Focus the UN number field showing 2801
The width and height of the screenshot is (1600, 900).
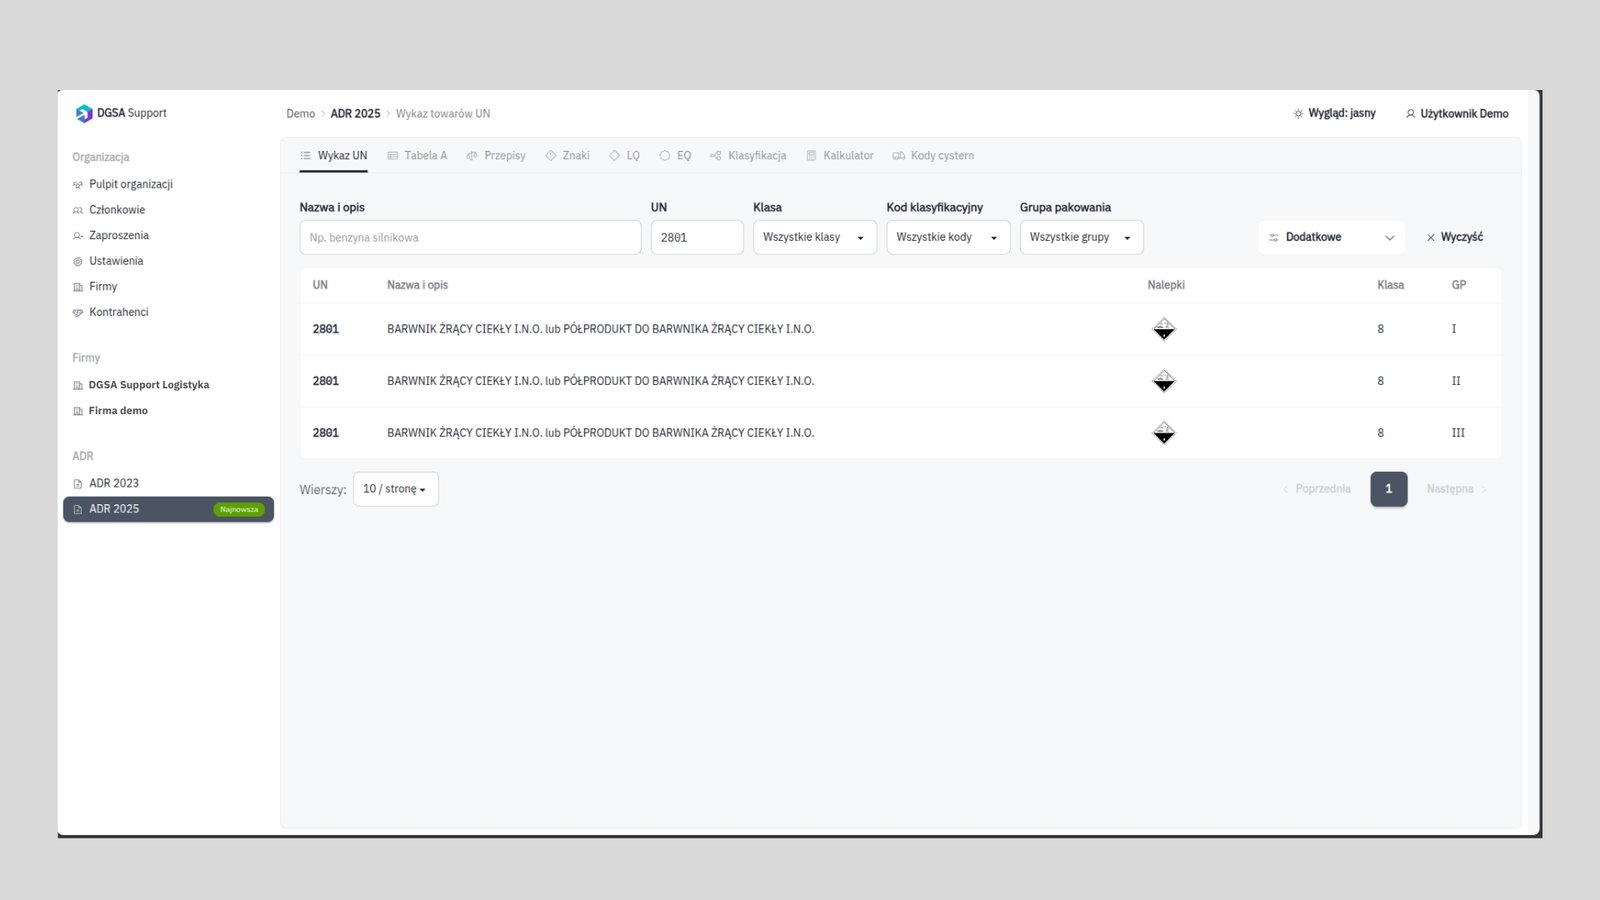tap(697, 237)
